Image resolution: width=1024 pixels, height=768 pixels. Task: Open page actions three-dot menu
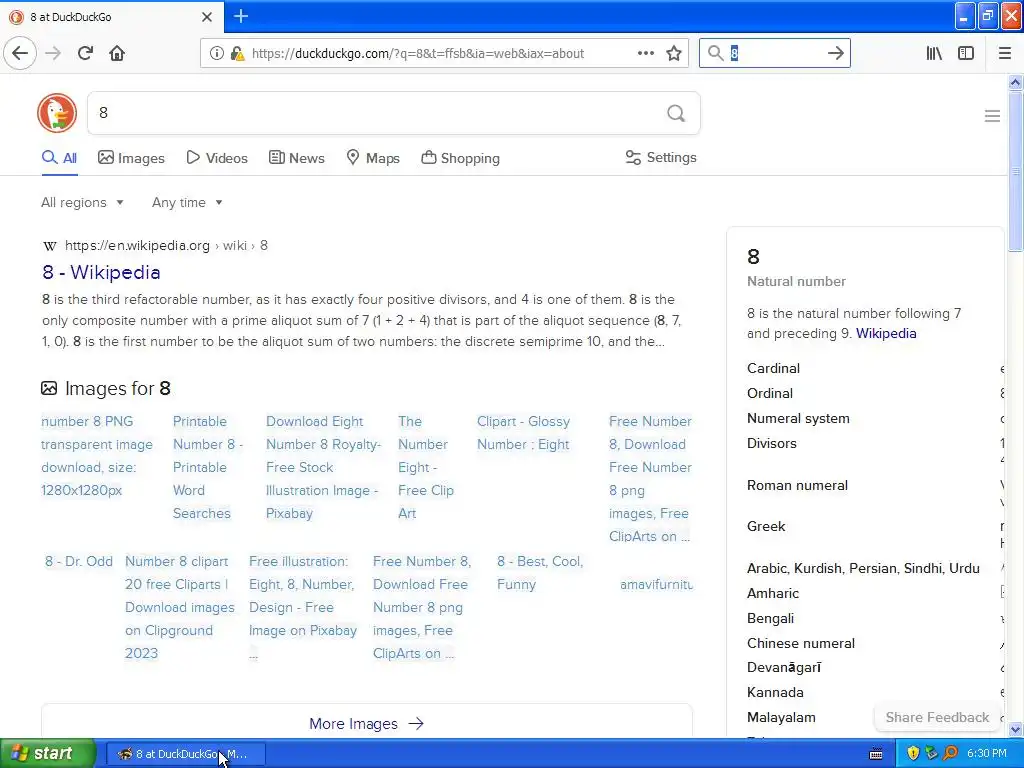click(x=645, y=54)
